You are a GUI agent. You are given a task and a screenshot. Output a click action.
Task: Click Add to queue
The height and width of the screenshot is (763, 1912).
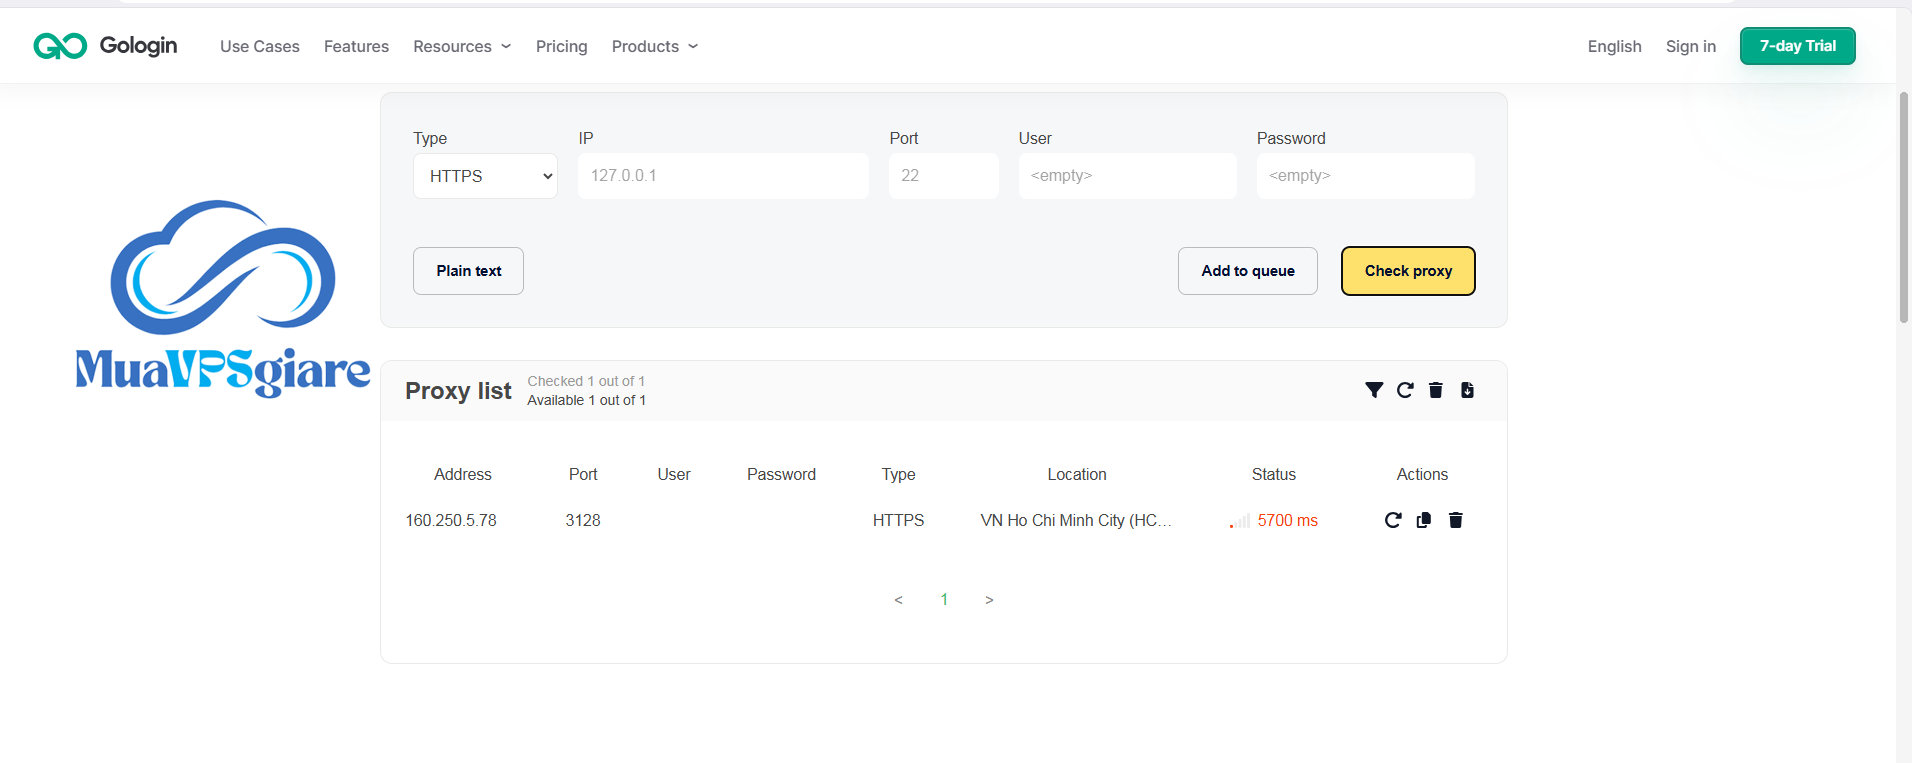coord(1248,271)
